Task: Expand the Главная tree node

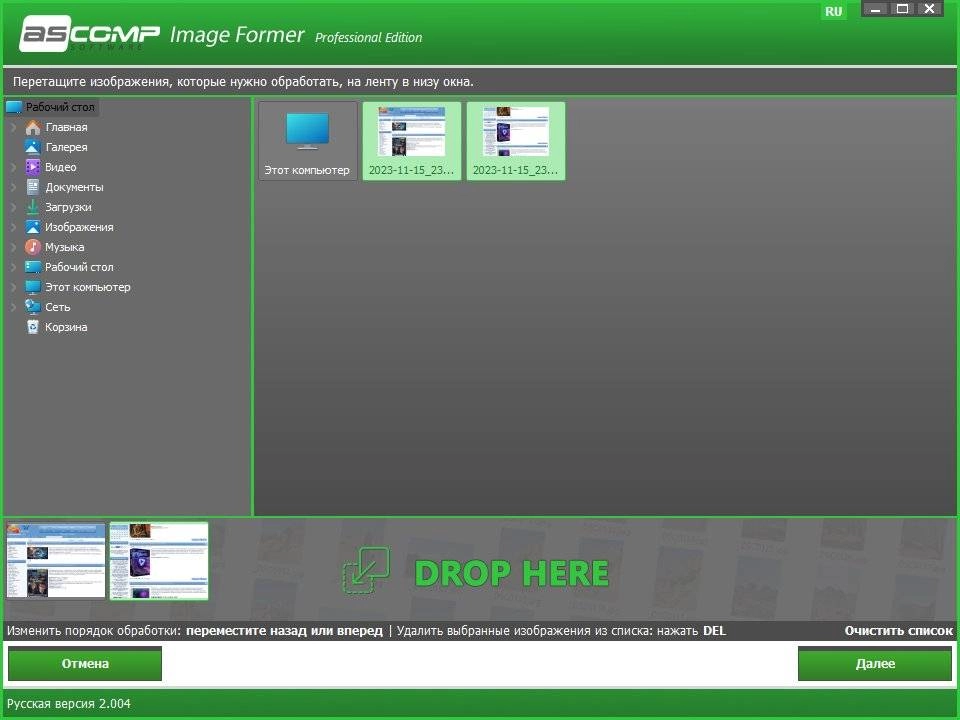Action: 13,127
